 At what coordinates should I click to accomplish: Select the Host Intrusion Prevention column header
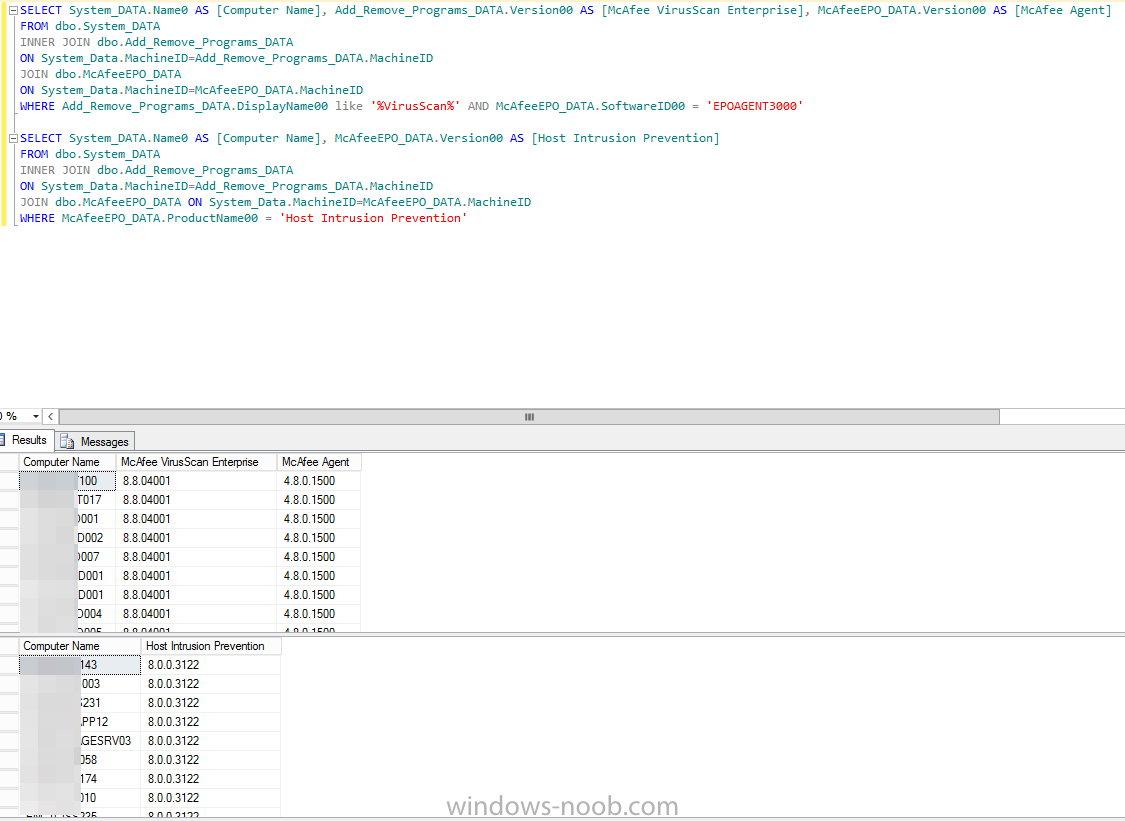[211, 646]
